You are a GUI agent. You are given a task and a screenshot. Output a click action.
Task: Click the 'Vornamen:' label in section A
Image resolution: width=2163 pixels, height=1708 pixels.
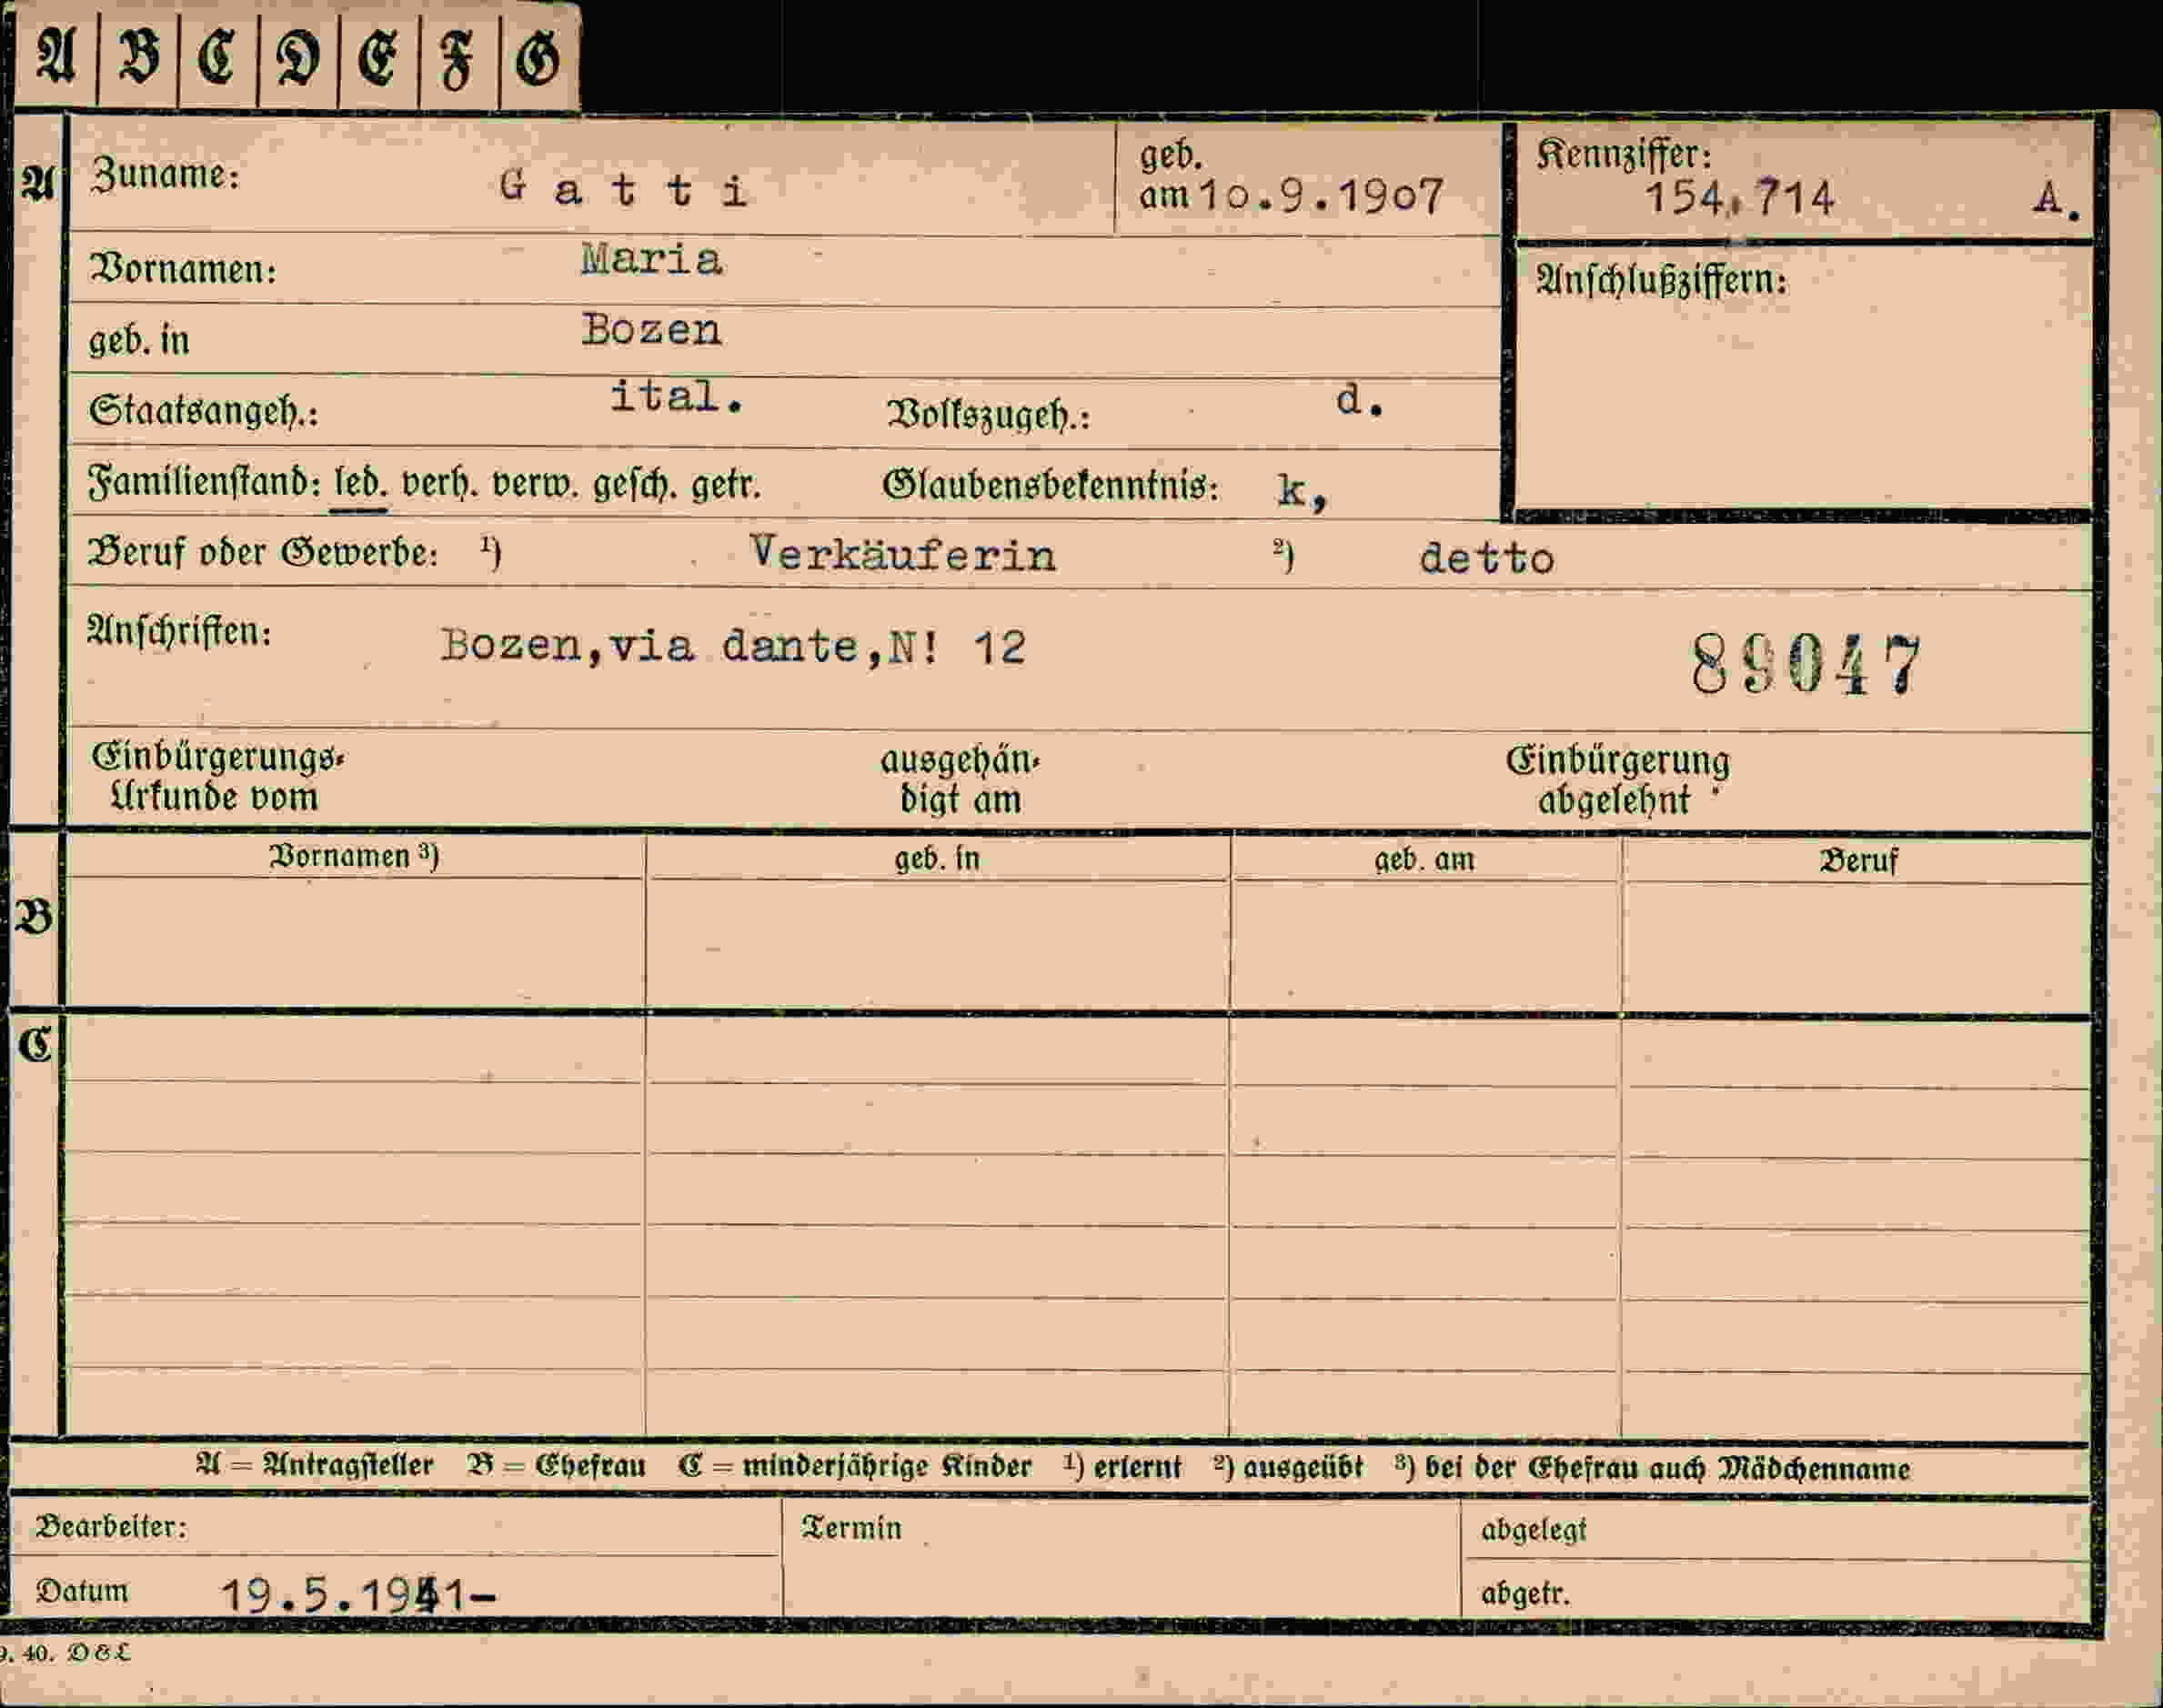pyautogui.click(x=183, y=269)
